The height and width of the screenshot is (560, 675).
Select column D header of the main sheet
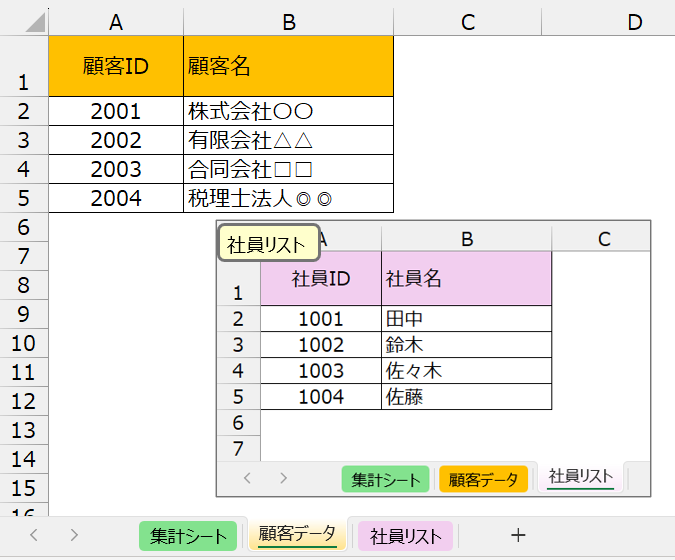click(x=634, y=21)
